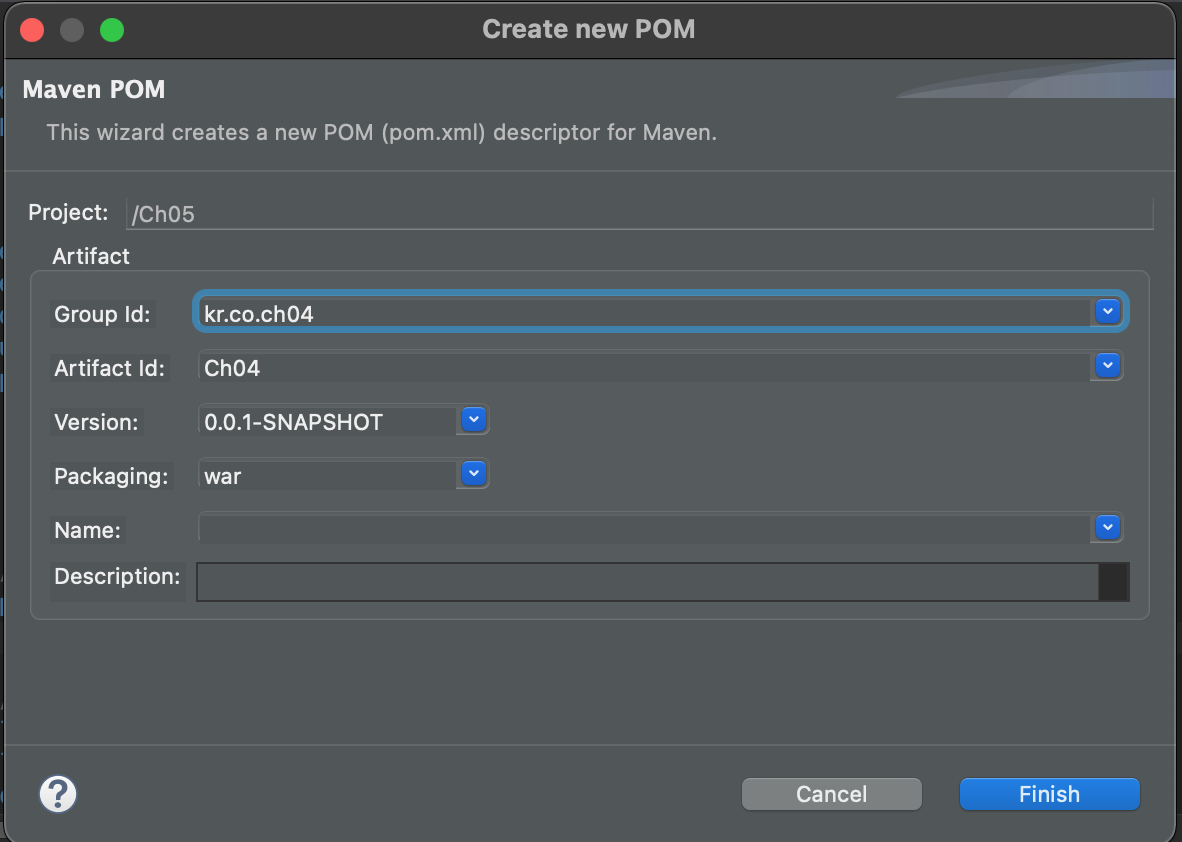Click the Create new POM window title

click(589, 29)
